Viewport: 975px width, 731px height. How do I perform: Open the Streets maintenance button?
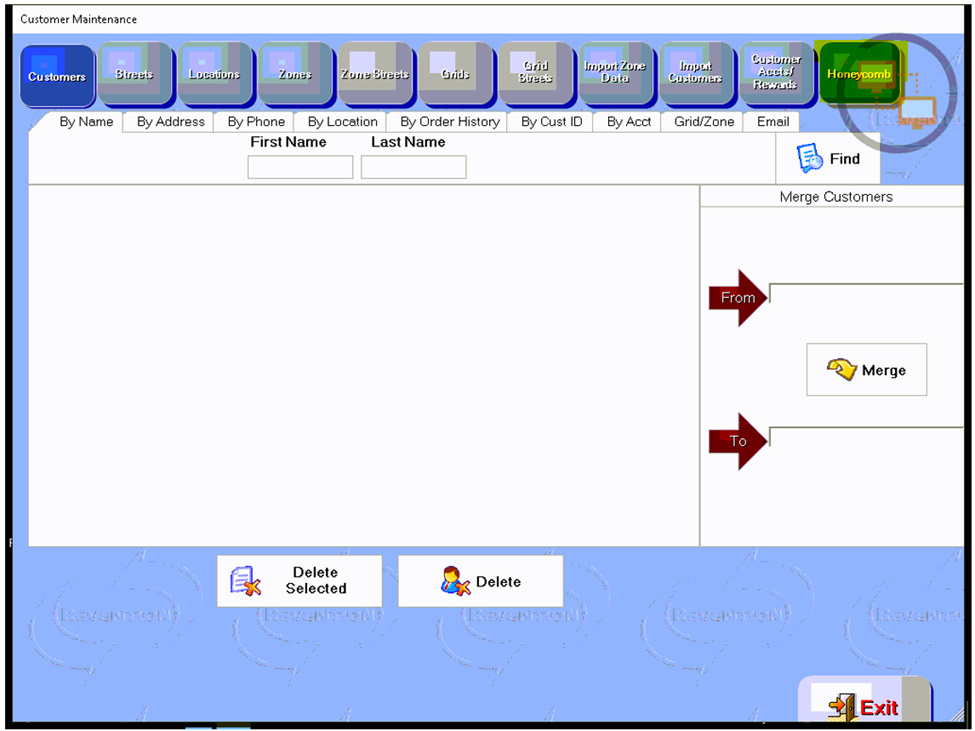135,75
